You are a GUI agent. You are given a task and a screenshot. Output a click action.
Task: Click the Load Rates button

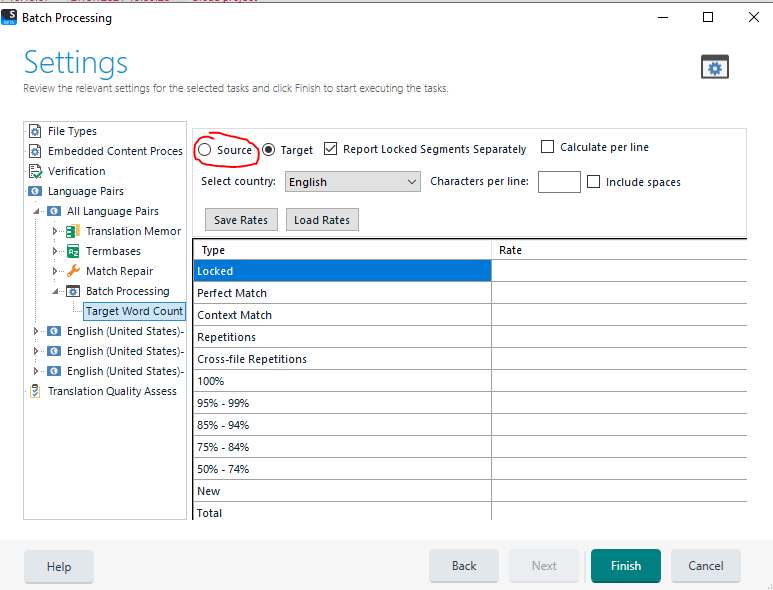322,220
